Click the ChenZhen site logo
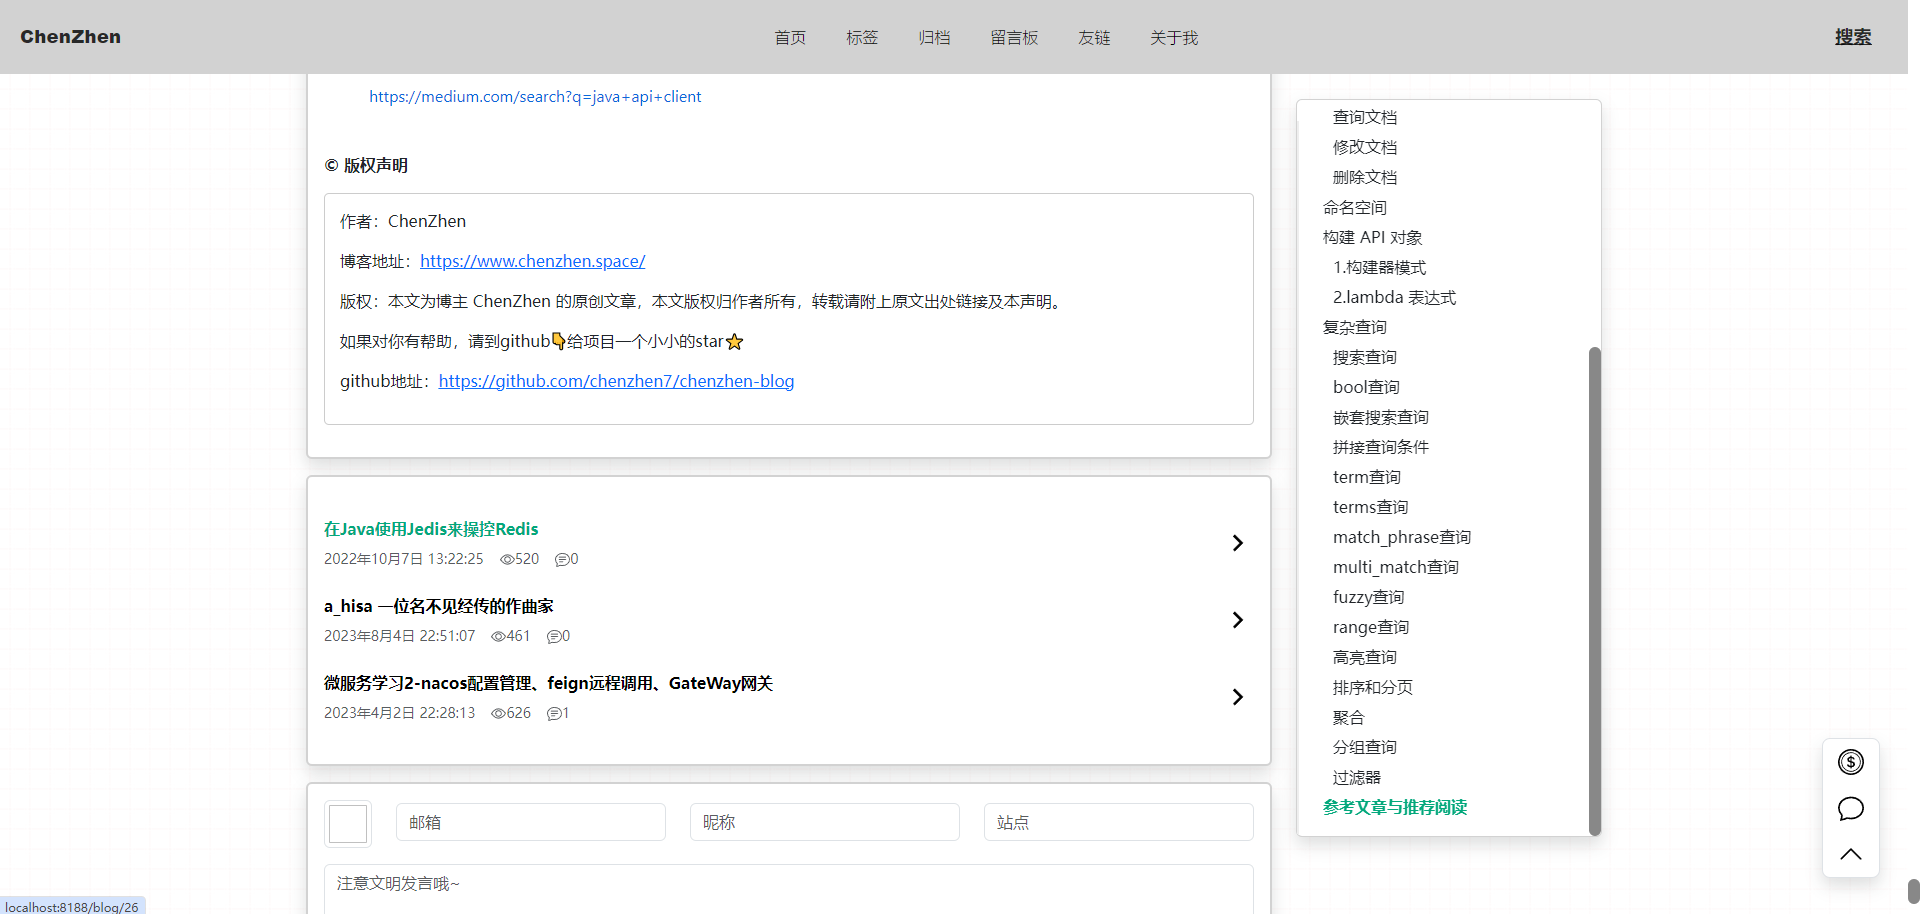The width and height of the screenshot is (1920, 914). pos(70,36)
